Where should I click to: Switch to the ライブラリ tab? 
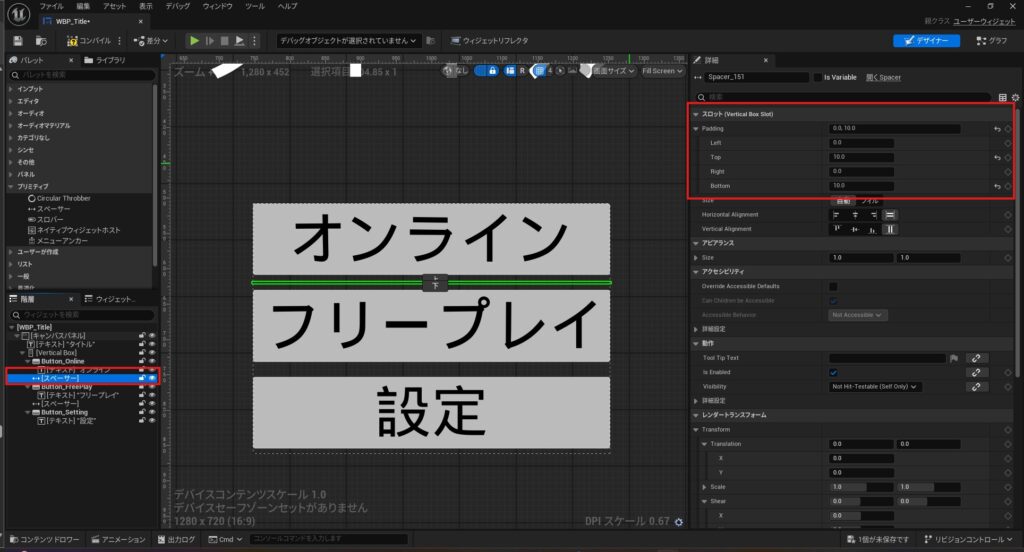[105, 60]
